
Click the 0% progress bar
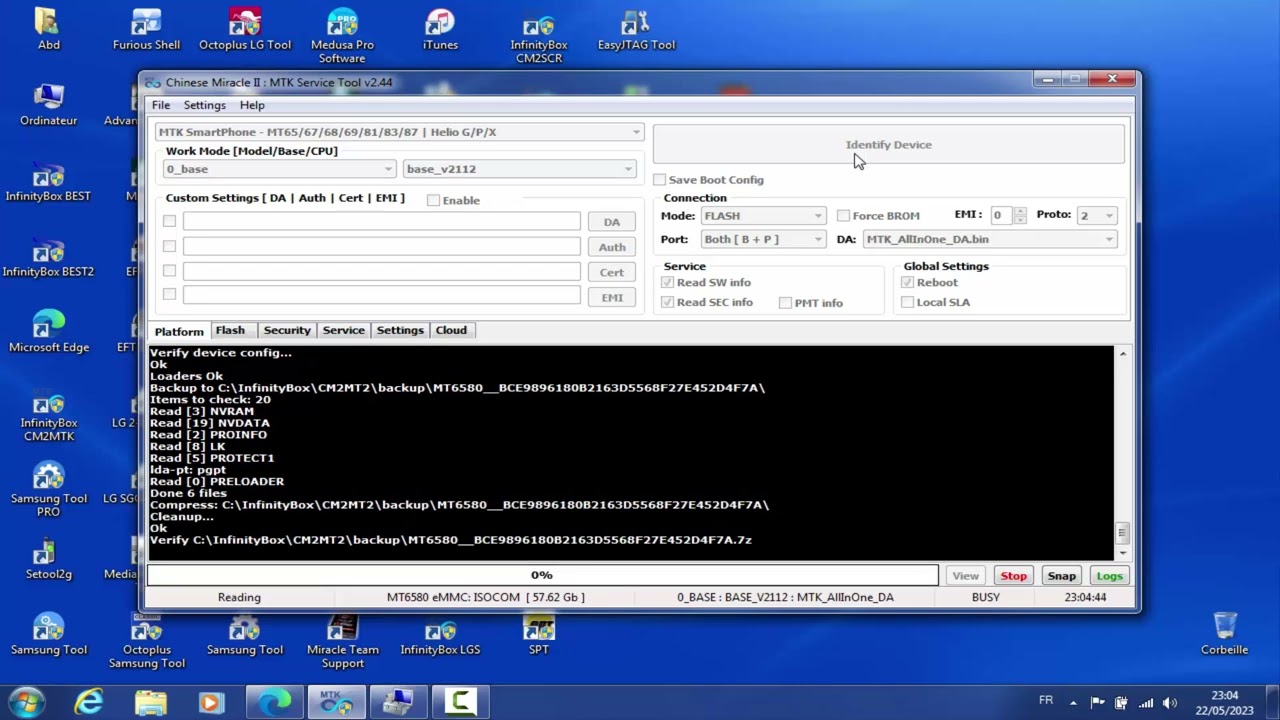(542, 575)
